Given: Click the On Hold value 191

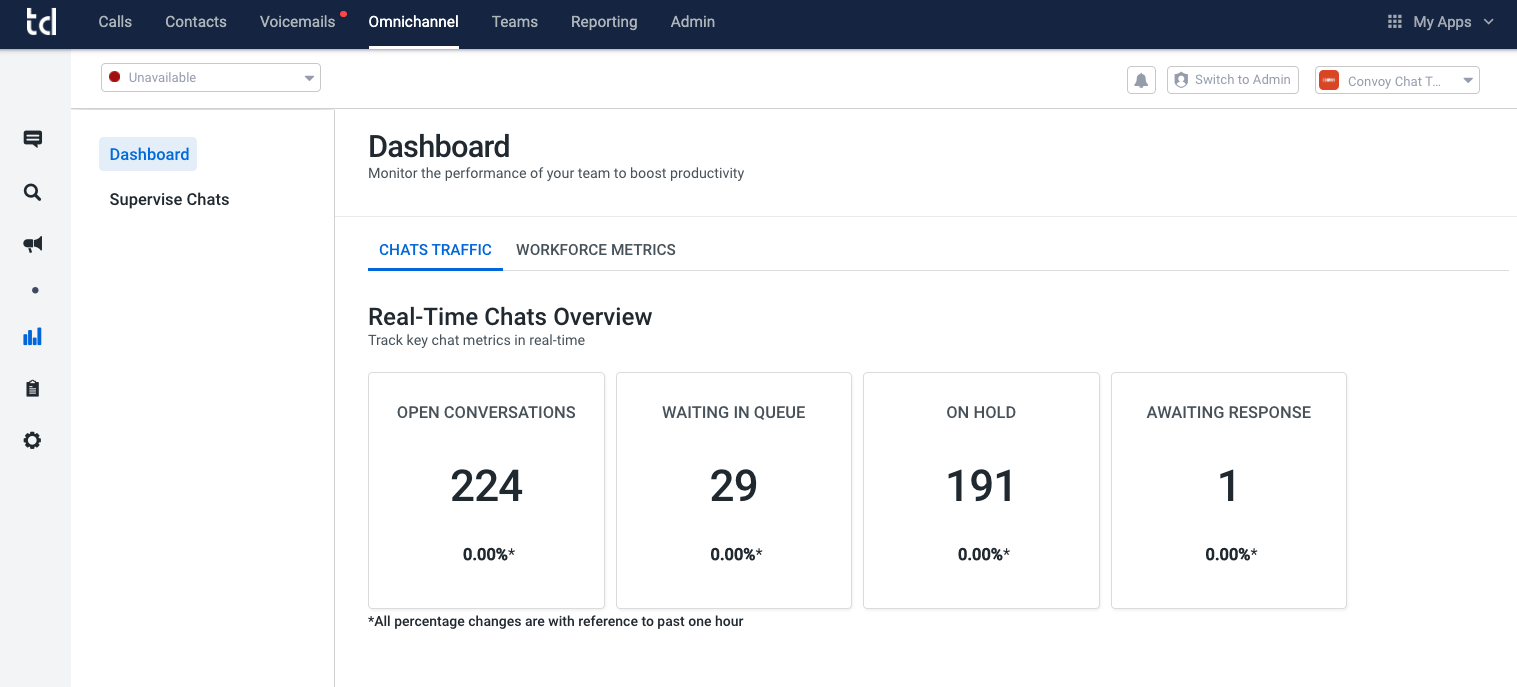Looking at the screenshot, I should (x=981, y=486).
